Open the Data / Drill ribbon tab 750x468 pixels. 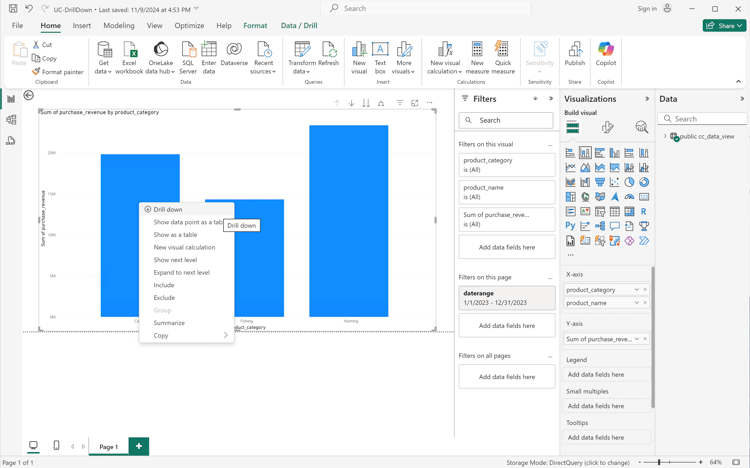tap(299, 25)
